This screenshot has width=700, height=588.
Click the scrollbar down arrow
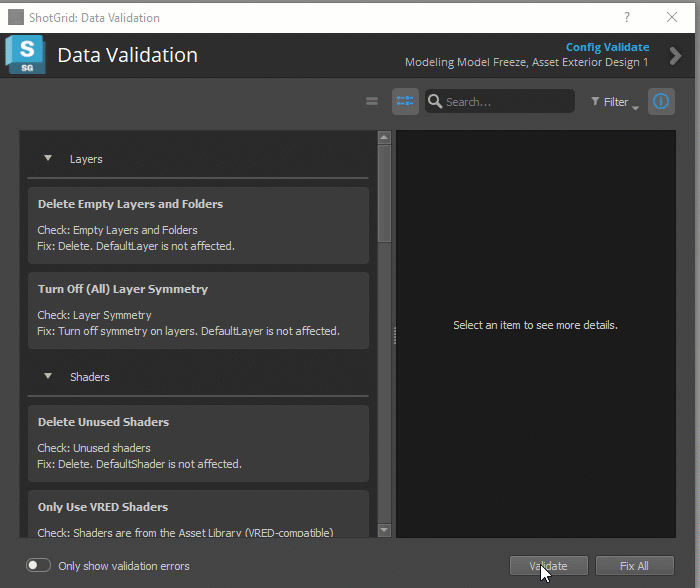[384, 530]
